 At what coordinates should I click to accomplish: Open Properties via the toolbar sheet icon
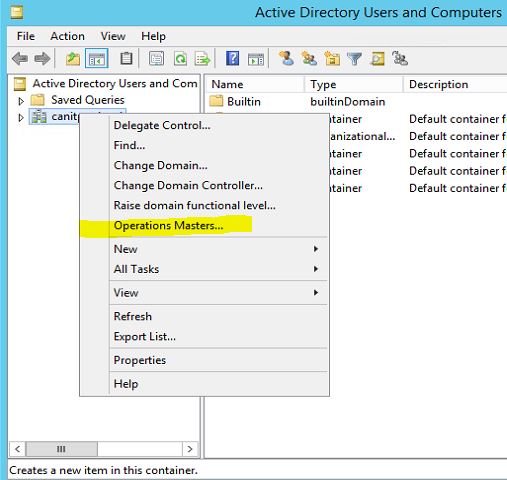pos(156,59)
